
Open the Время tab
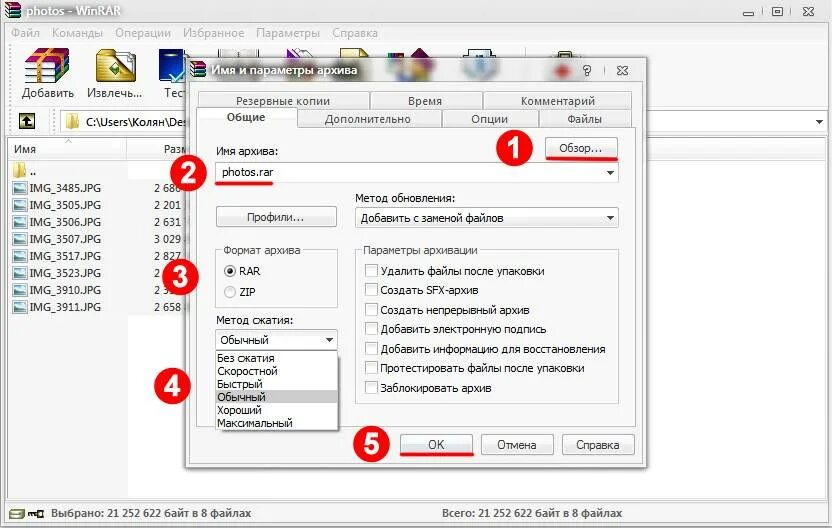(425, 100)
